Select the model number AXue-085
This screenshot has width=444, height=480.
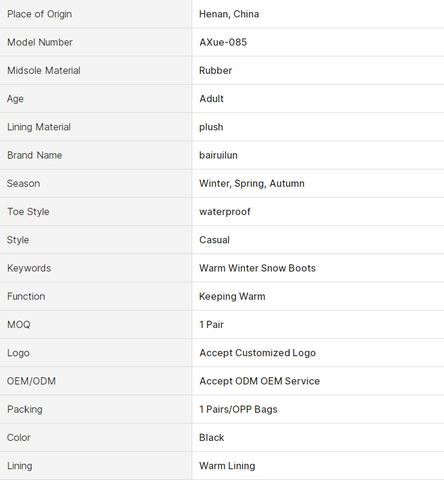223,42
